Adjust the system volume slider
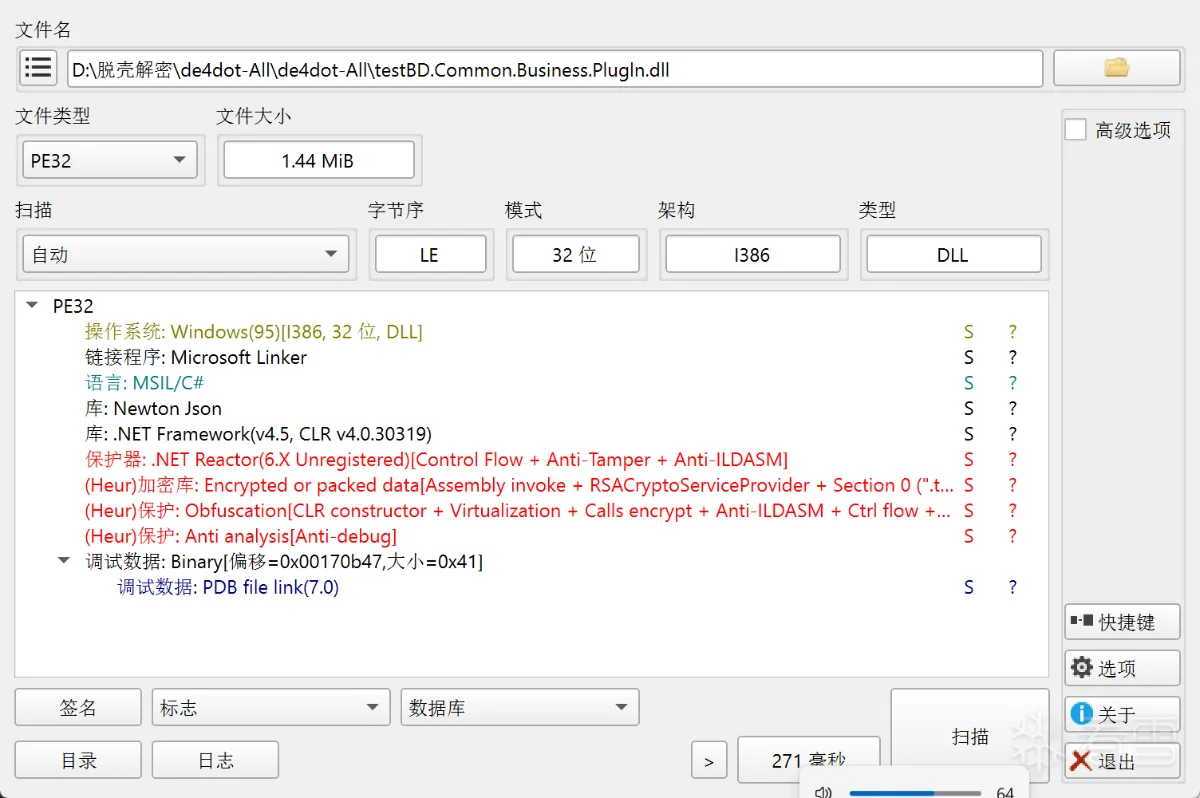 pyautogui.click(x=915, y=793)
